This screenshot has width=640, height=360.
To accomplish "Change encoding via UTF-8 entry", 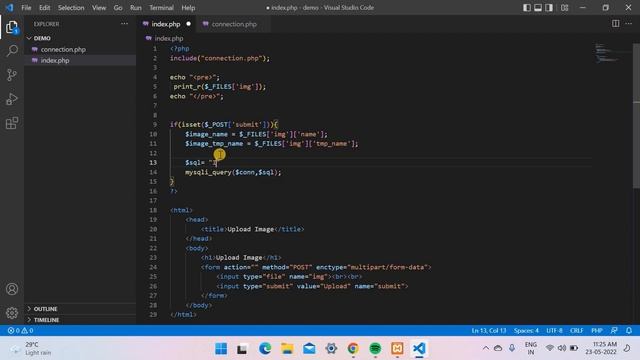I will coord(554,331).
